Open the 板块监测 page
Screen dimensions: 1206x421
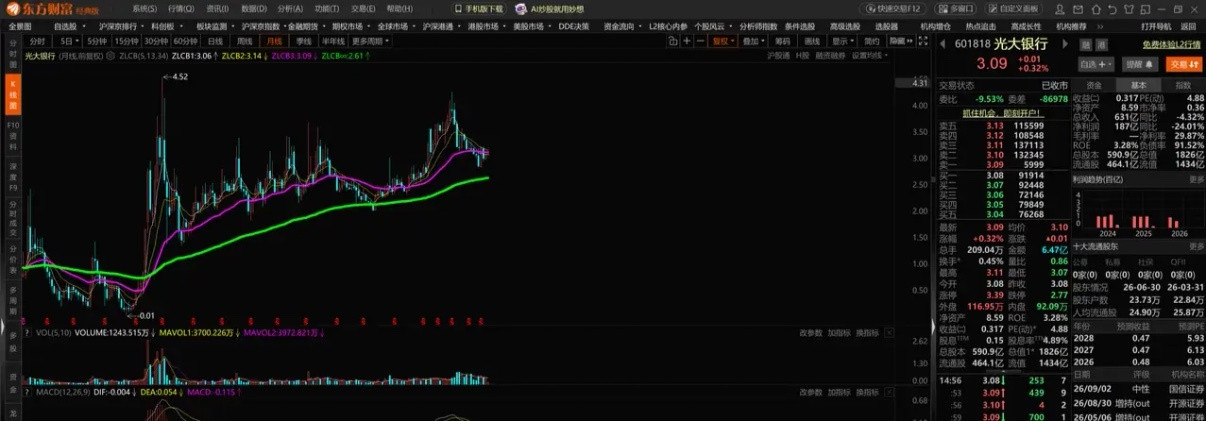(x=211, y=26)
